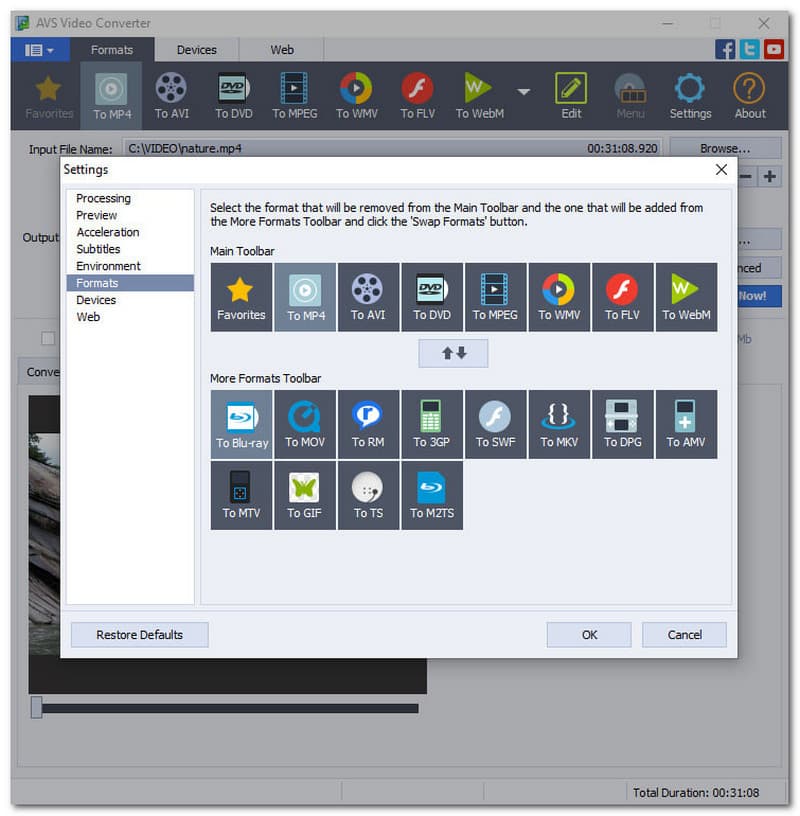800x816 pixels.
Task: Open the Facebook link icon
Action: (725, 50)
